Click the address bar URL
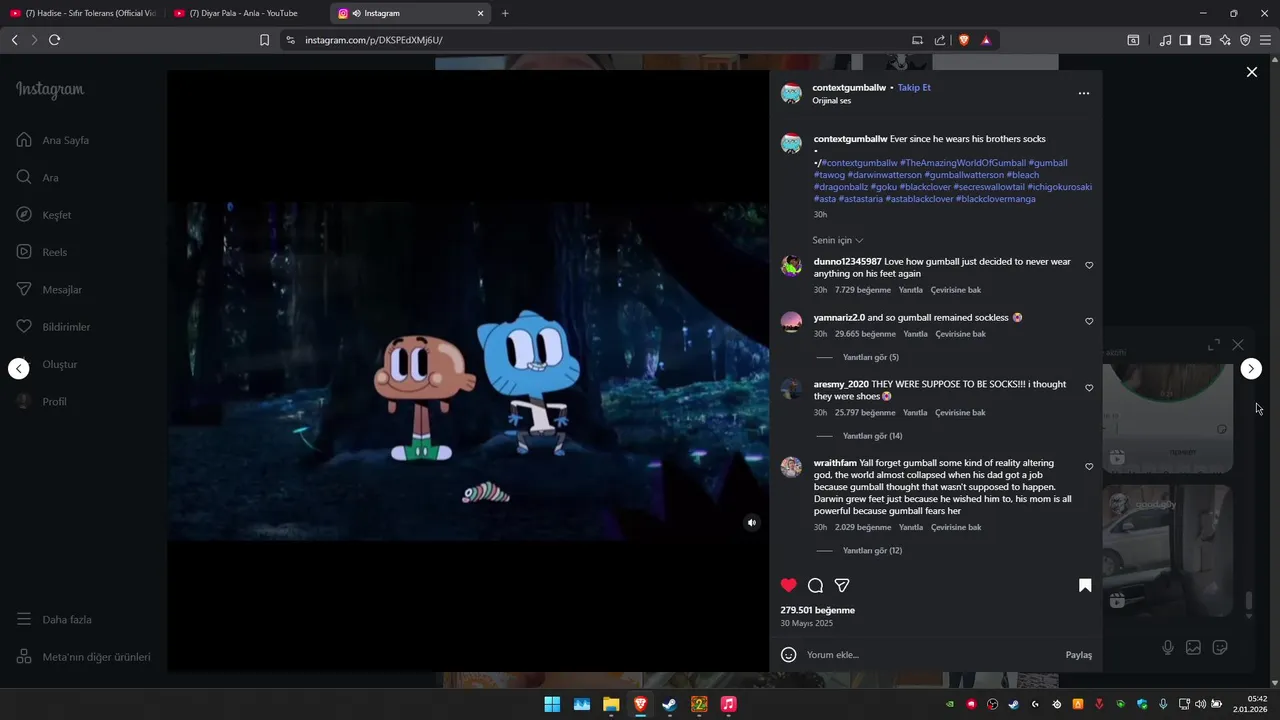Screen dimensions: 1280x720 (x=374, y=40)
